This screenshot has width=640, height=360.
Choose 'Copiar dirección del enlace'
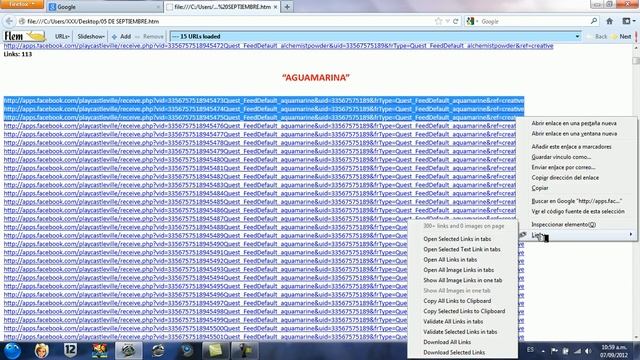click(x=565, y=178)
